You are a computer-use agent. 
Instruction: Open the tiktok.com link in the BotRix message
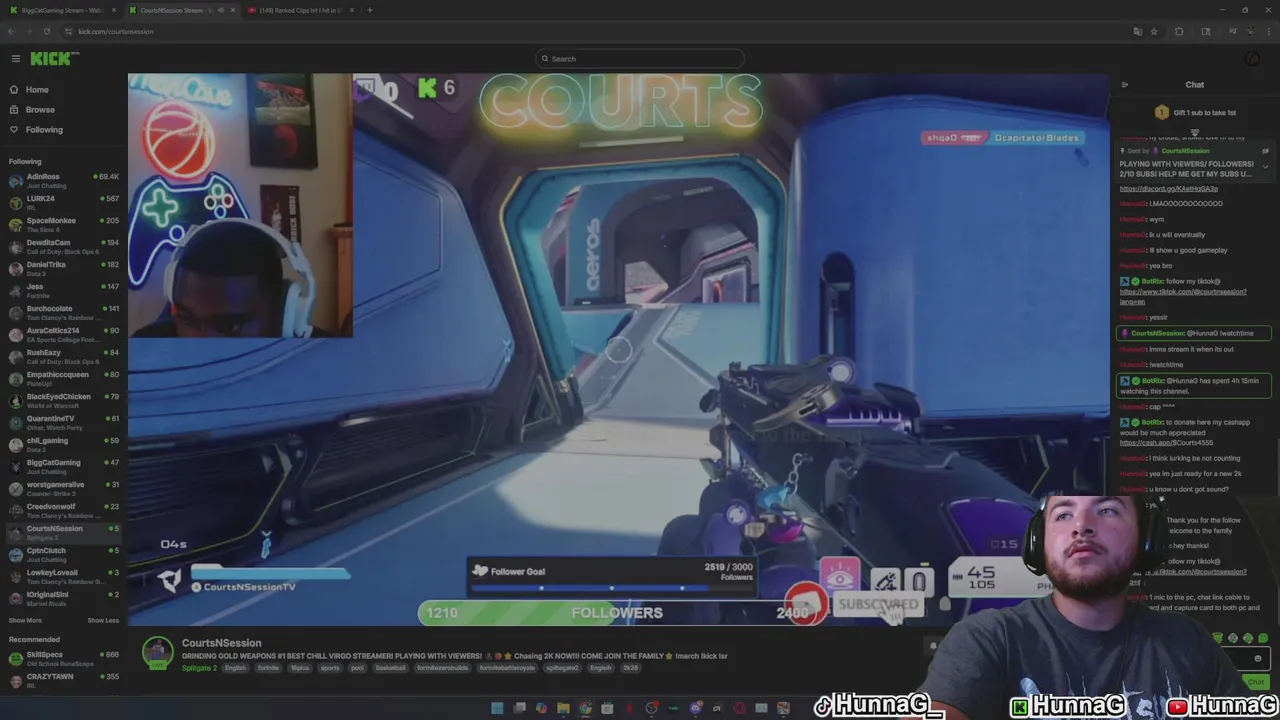[x=1183, y=296]
